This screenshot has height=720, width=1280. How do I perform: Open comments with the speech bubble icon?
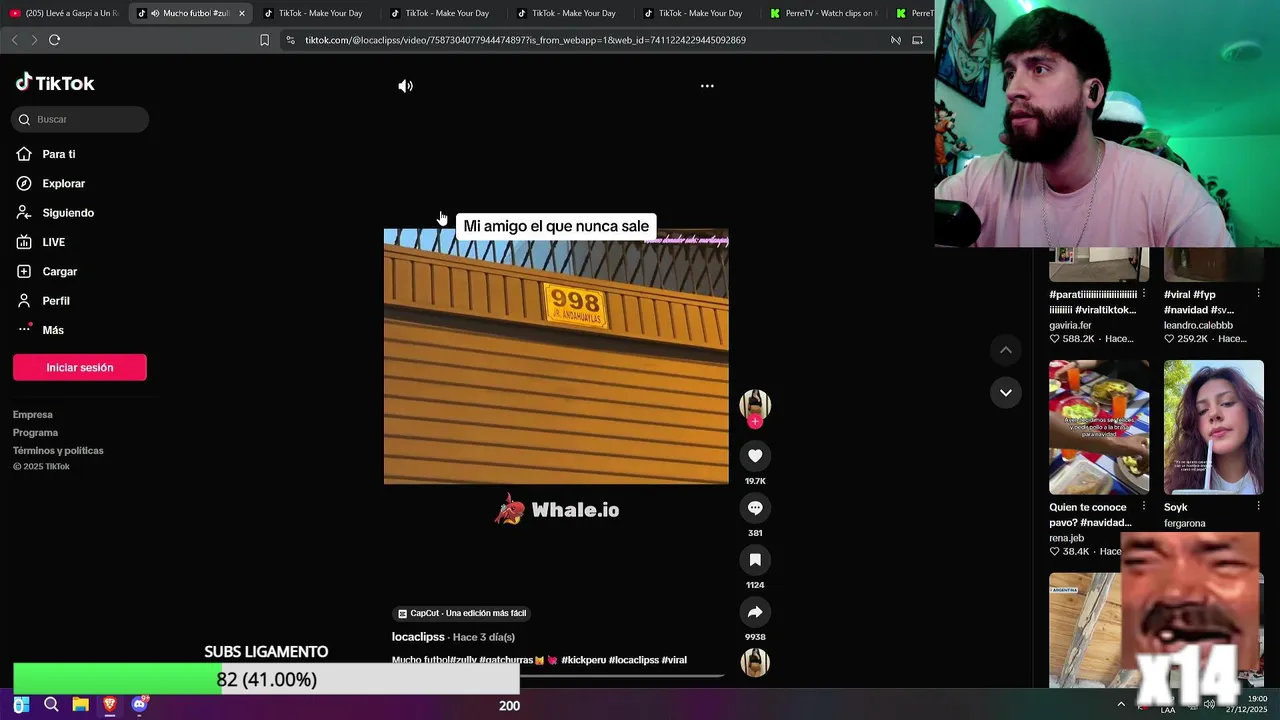pos(755,508)
